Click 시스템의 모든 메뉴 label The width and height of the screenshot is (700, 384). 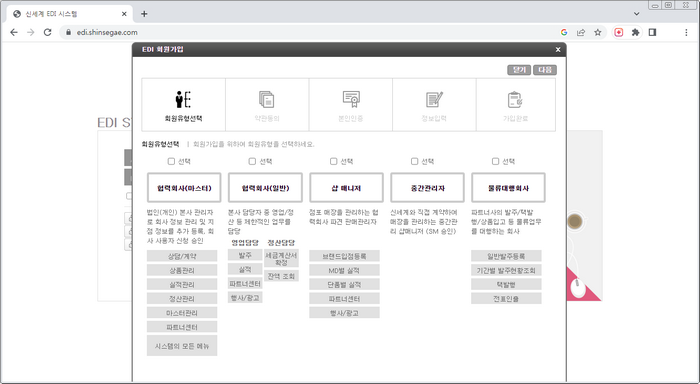tap(182, 346)
